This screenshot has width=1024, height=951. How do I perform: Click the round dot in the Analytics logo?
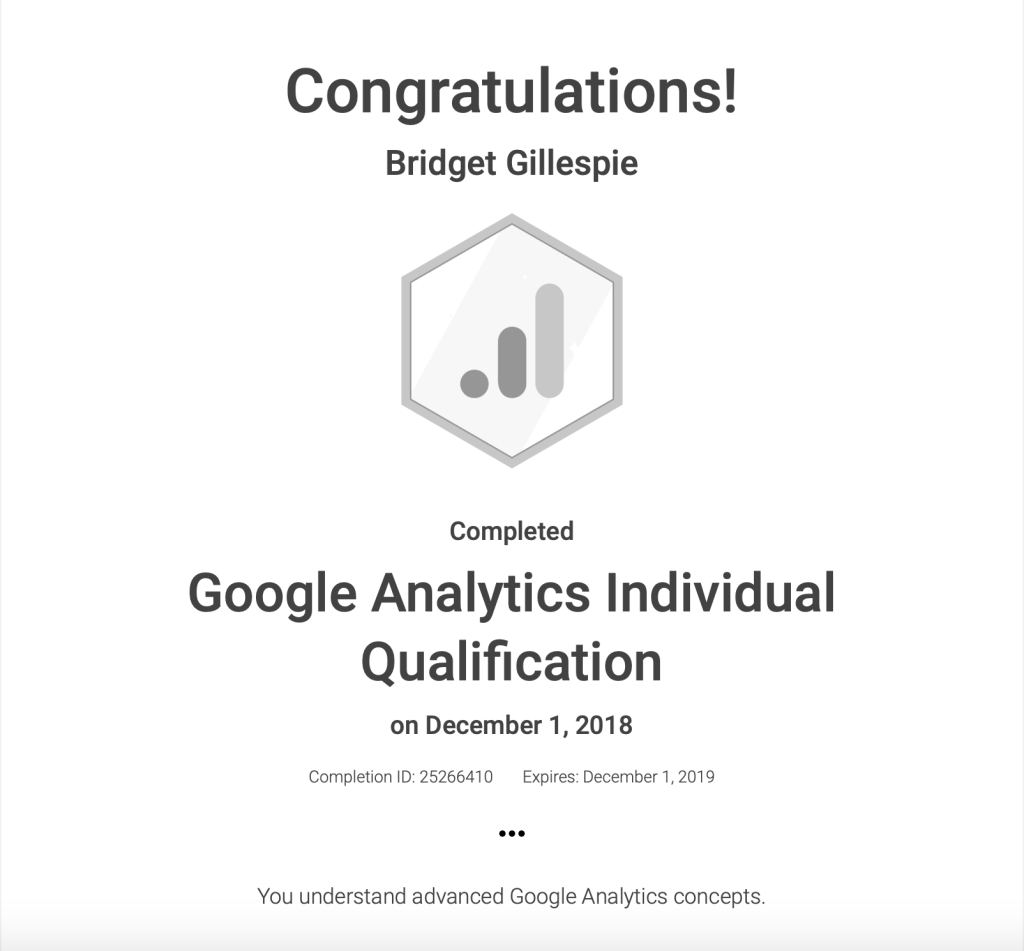click(x=474, y=382)
